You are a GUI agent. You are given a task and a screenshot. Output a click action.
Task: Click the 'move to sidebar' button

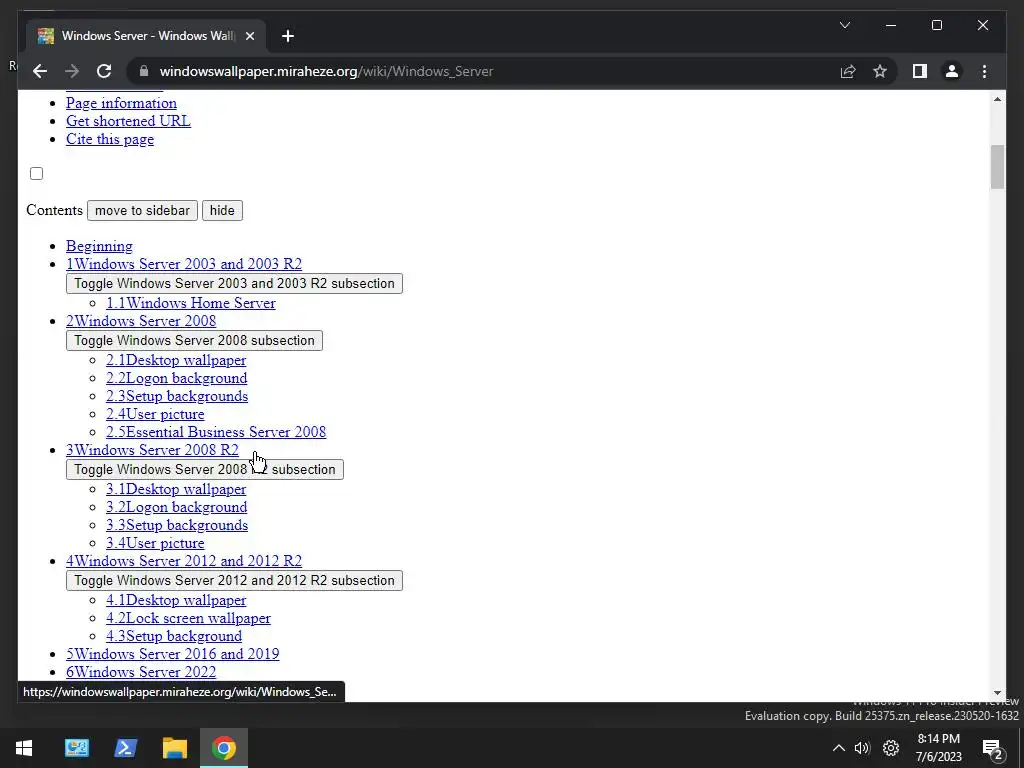point(142,210)
